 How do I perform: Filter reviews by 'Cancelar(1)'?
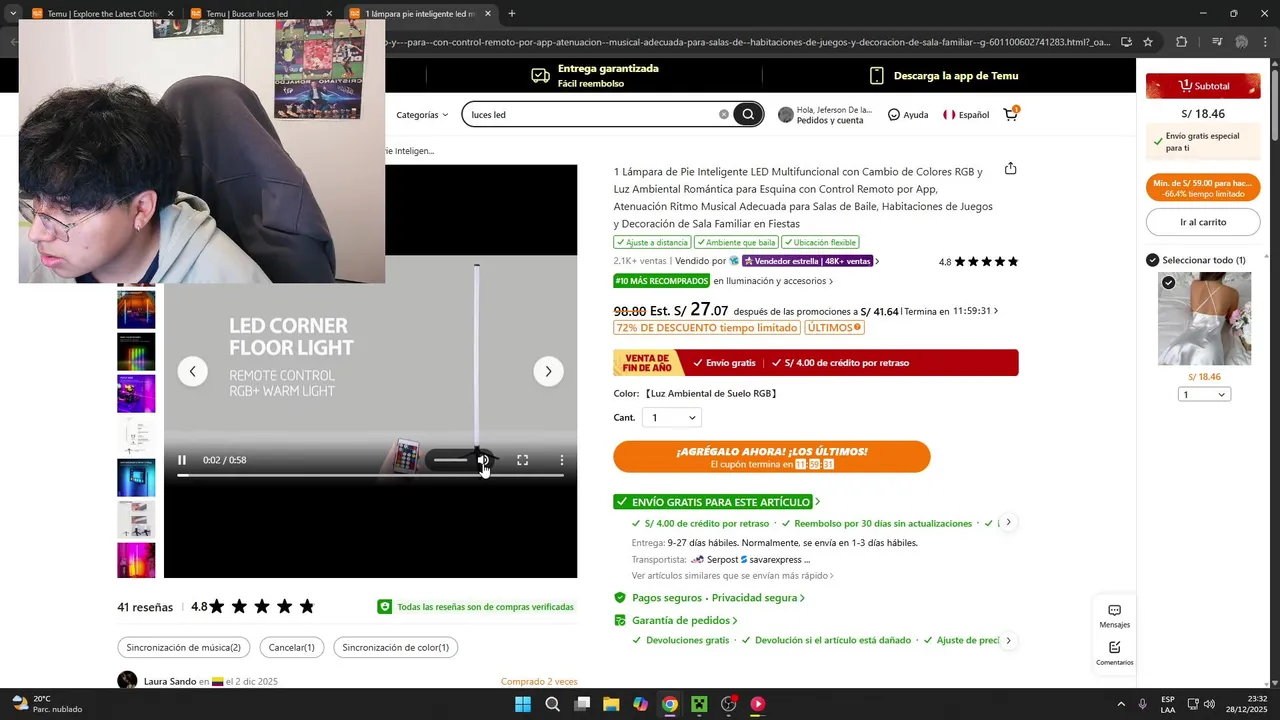point(291,647)
